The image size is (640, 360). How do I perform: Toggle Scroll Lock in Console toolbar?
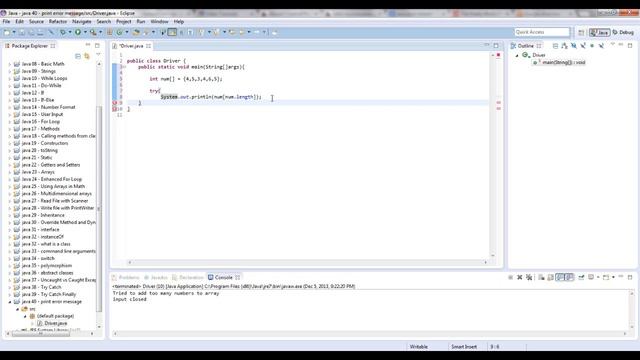click(551, 278)
